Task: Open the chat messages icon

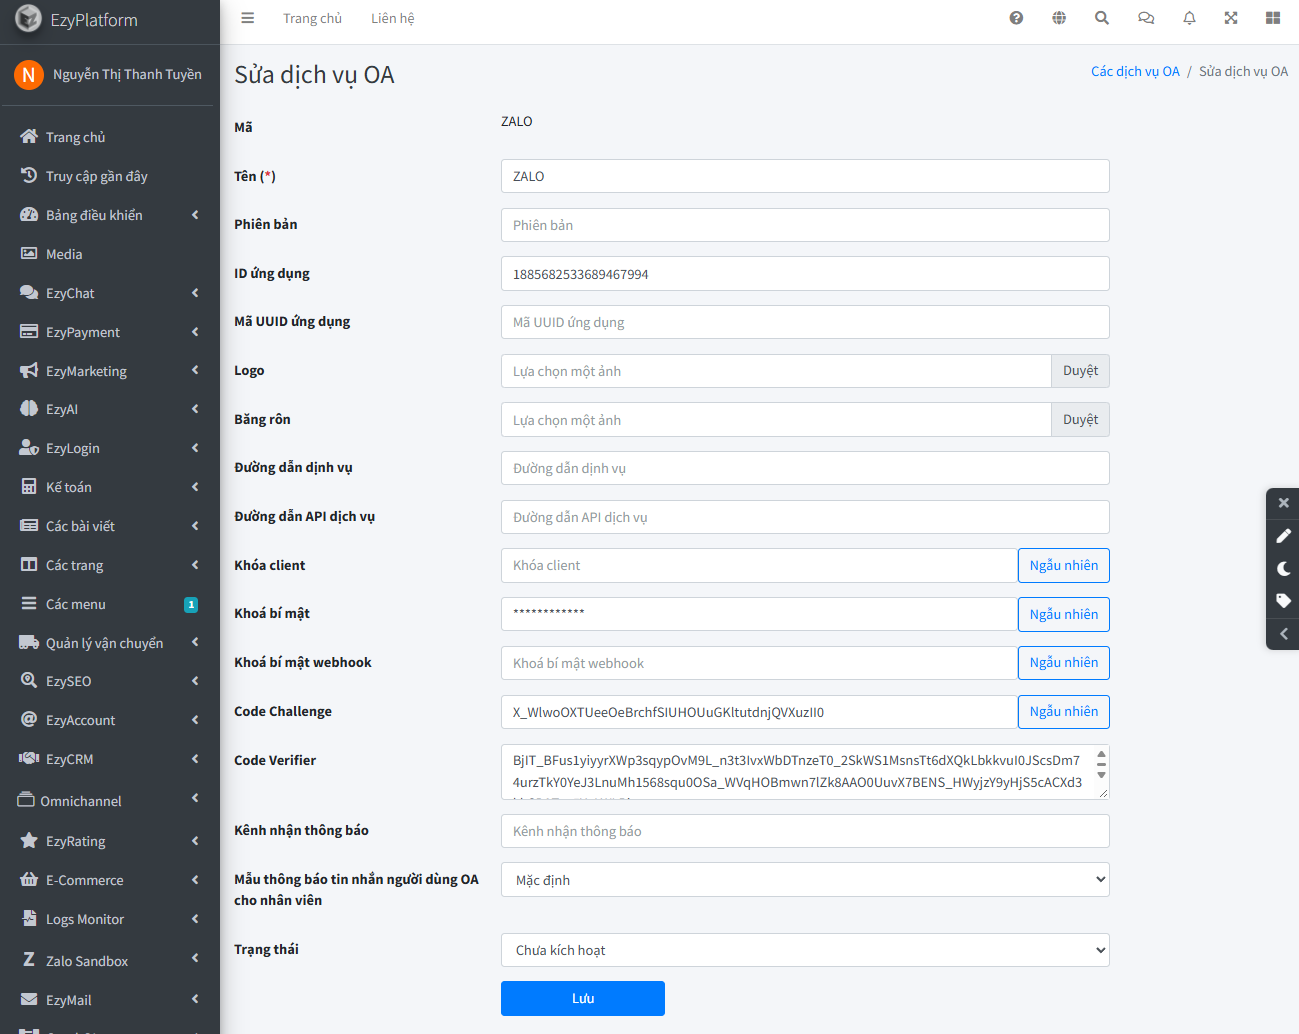Action: tap(1146, 18)
